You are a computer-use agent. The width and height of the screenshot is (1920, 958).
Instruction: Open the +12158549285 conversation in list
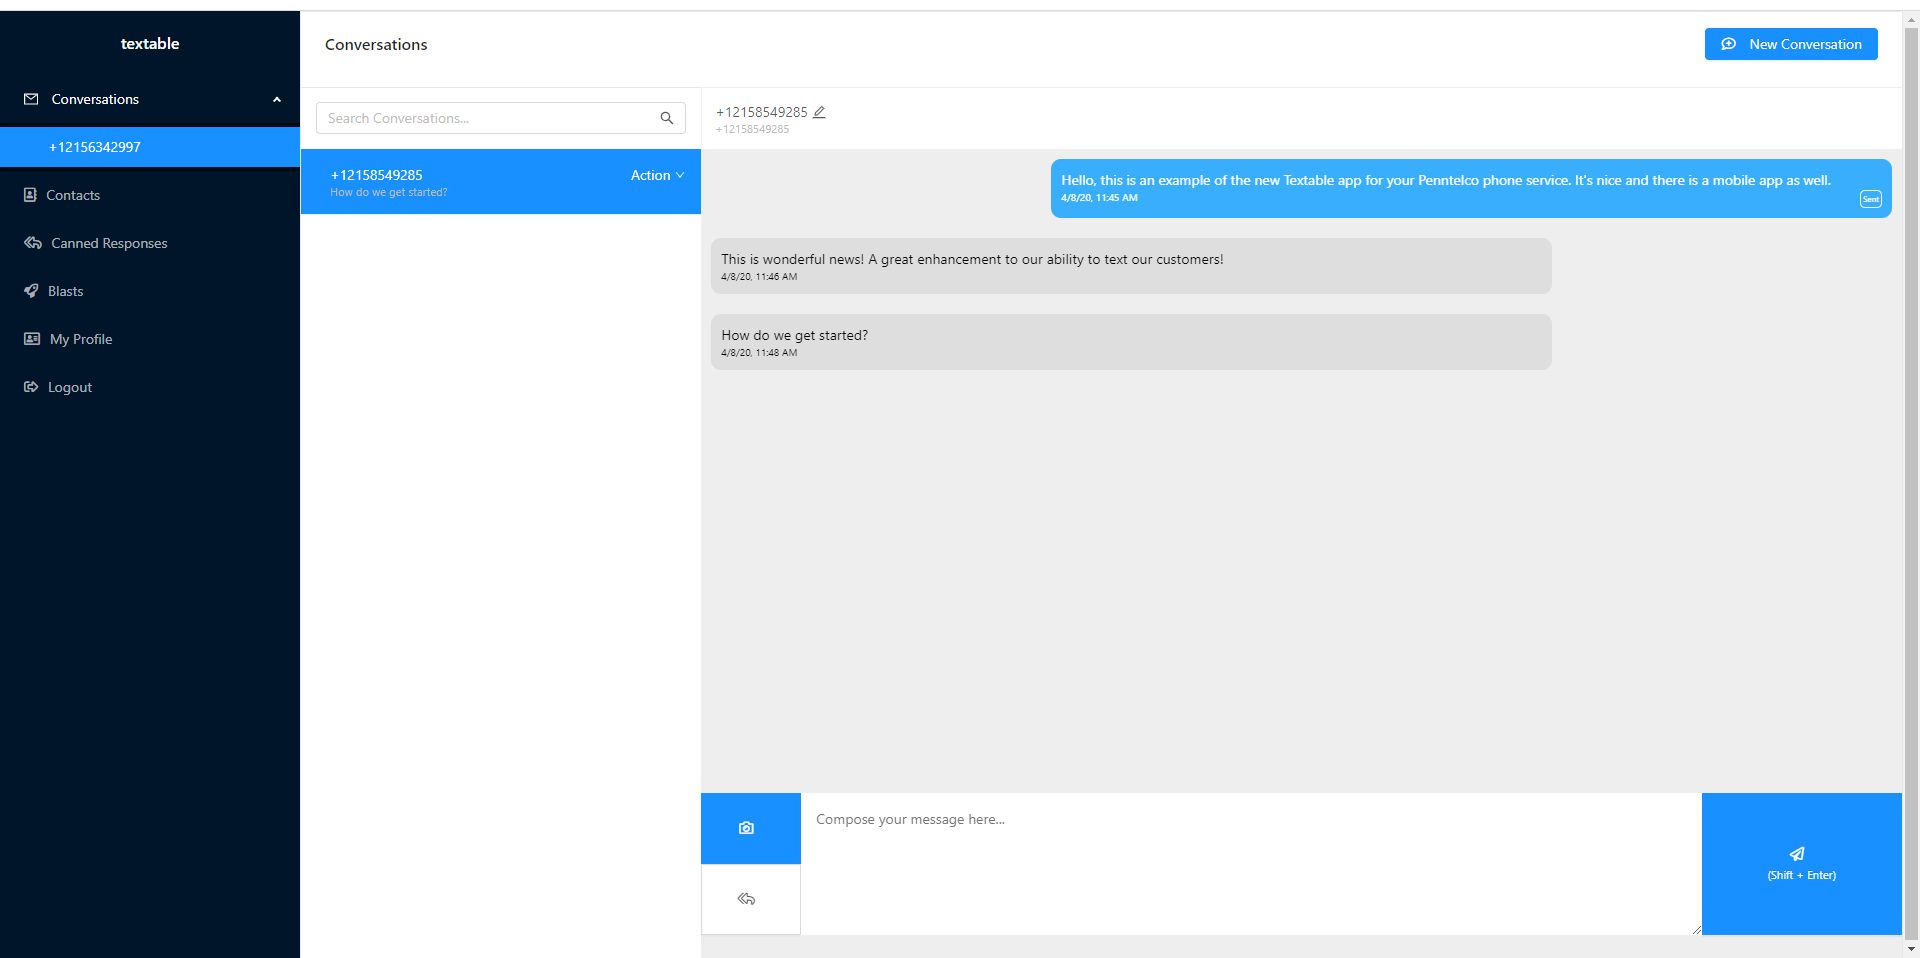tap(450, 181)
